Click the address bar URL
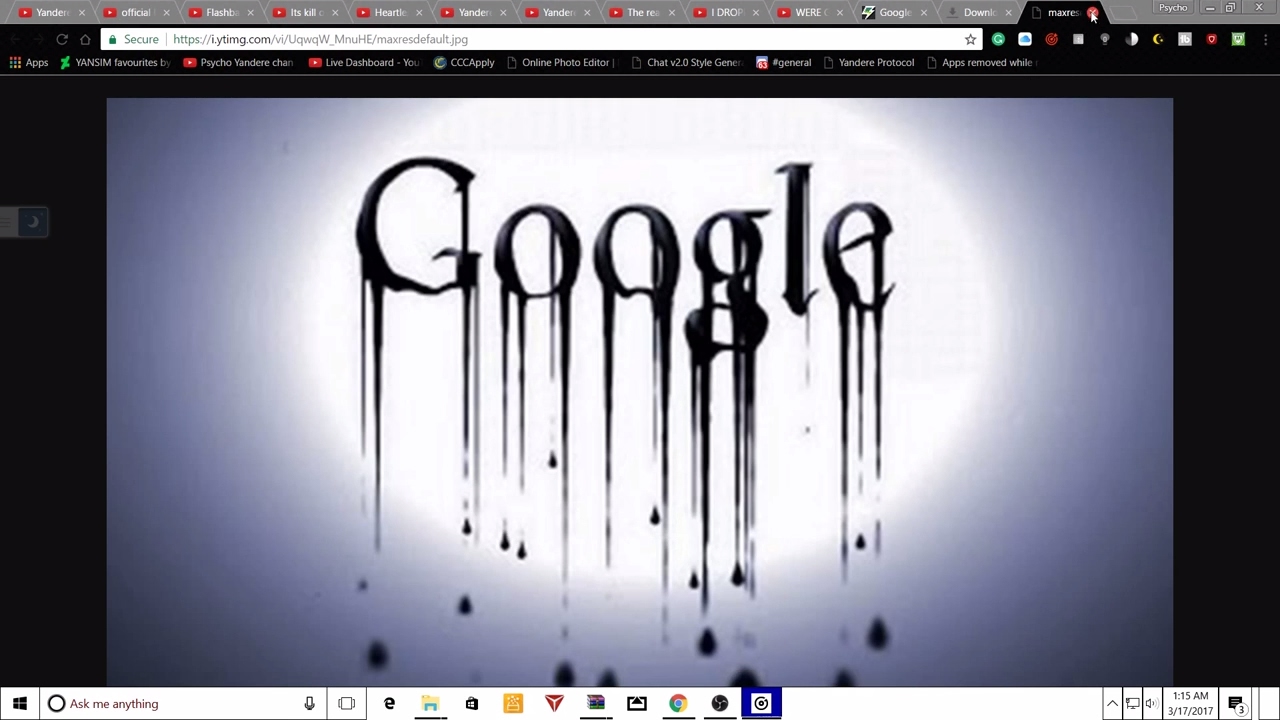1280x720 pixels. tap(320, 39)
